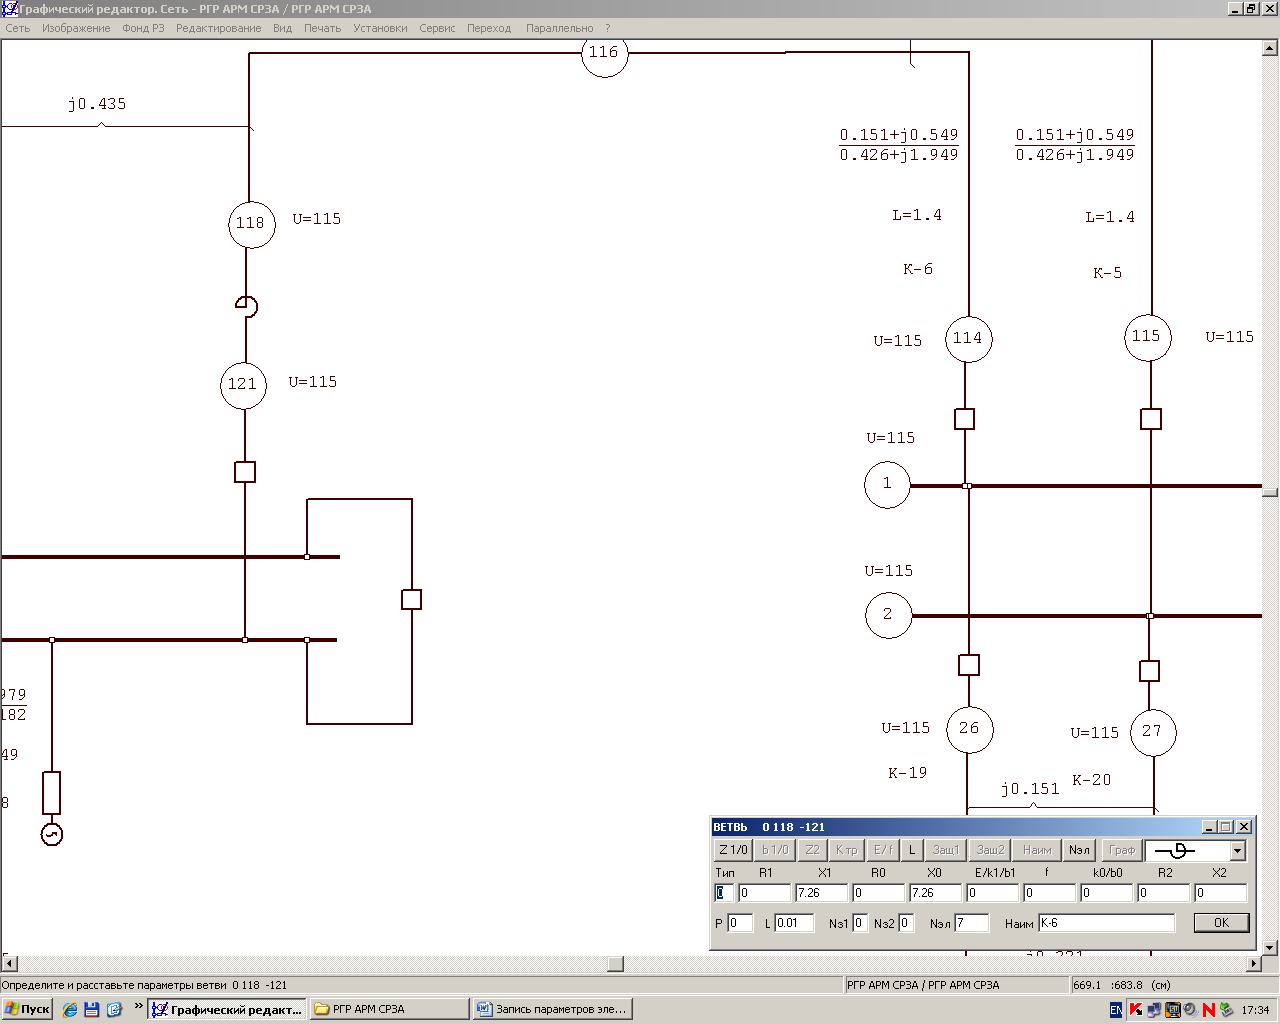Open the Печать menu

(x=322, y=28)
